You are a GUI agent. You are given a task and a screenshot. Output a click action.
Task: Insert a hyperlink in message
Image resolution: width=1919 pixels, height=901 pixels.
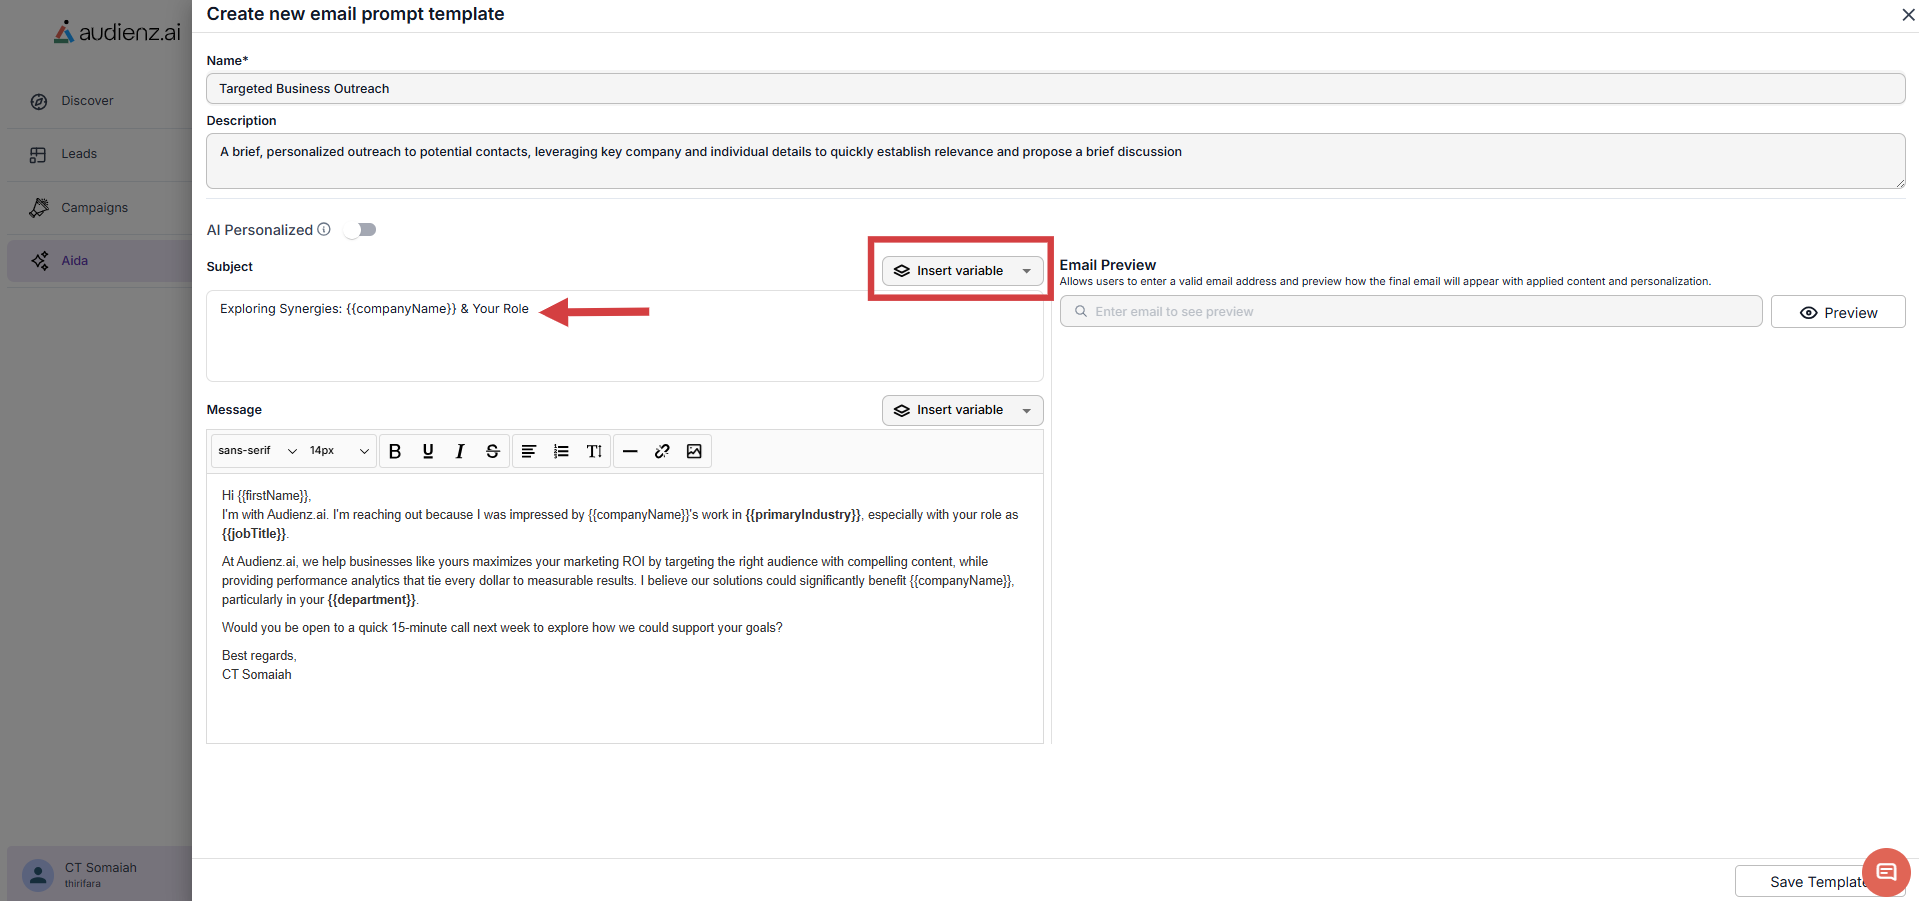(662, 451)
